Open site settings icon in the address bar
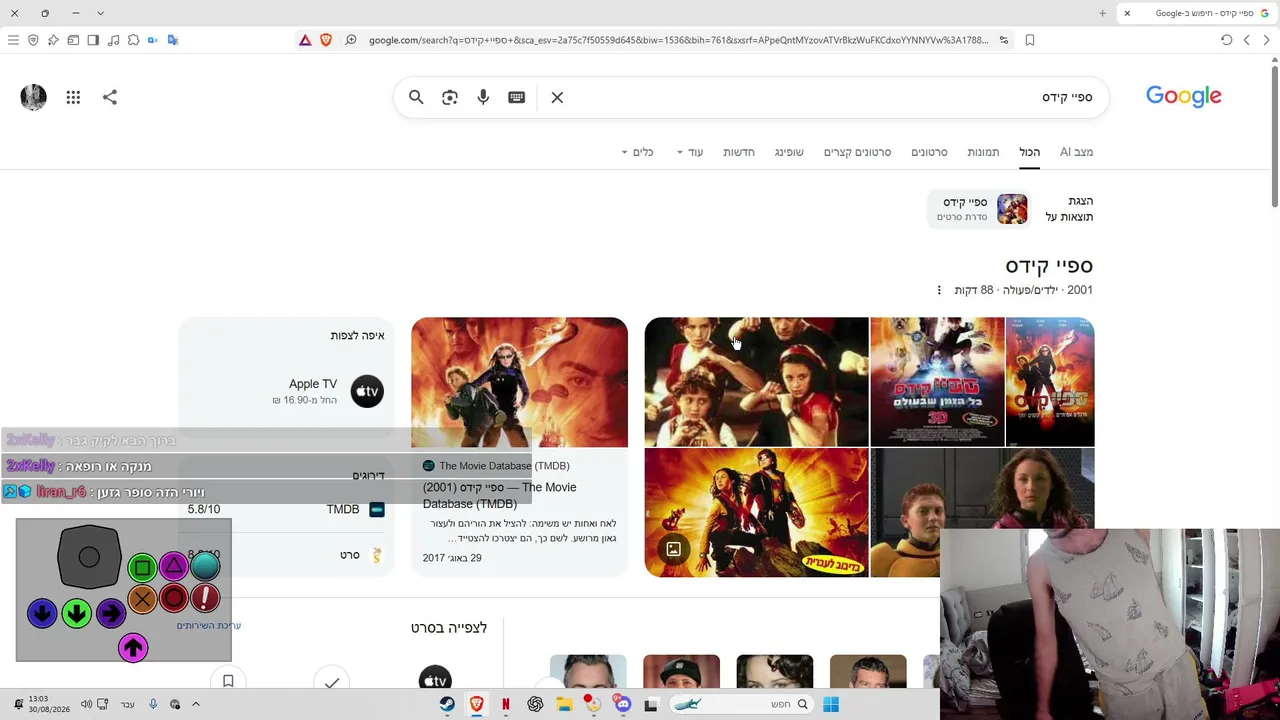This screenshot has width=1280, height=720. coord(1004,40)
